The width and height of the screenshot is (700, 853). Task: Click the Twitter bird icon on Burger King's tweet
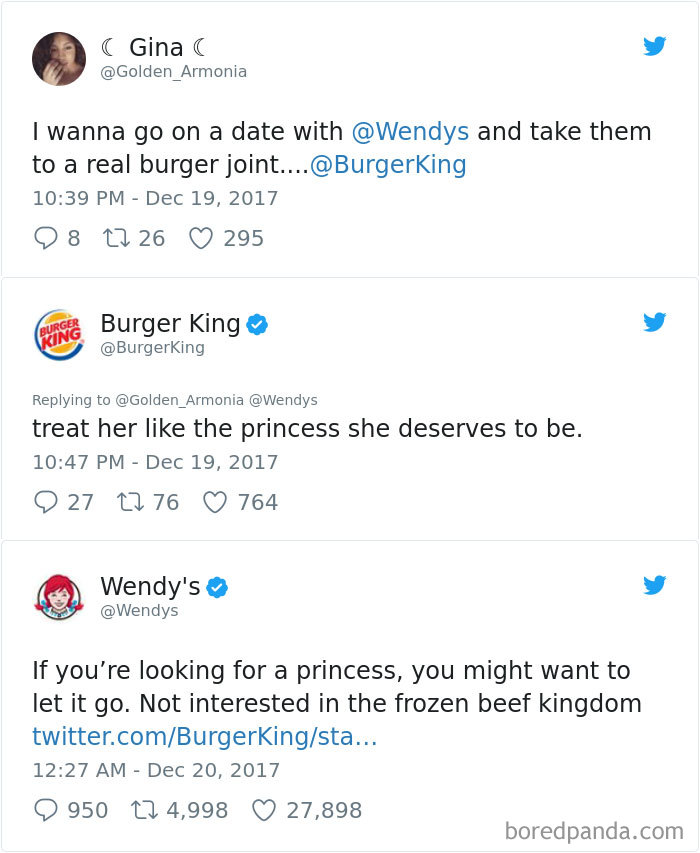(655, 322)
